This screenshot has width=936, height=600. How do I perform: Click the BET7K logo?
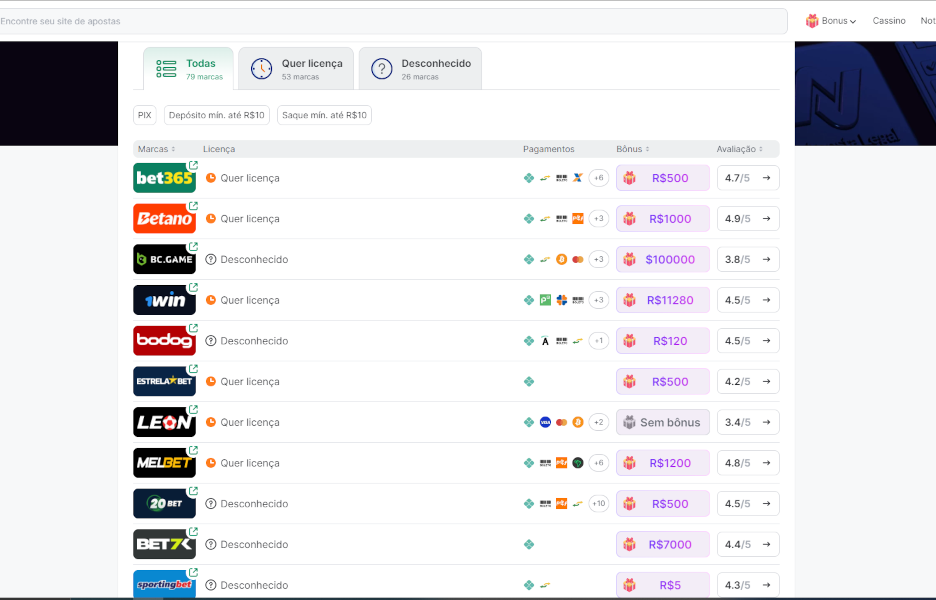point(164,544)
